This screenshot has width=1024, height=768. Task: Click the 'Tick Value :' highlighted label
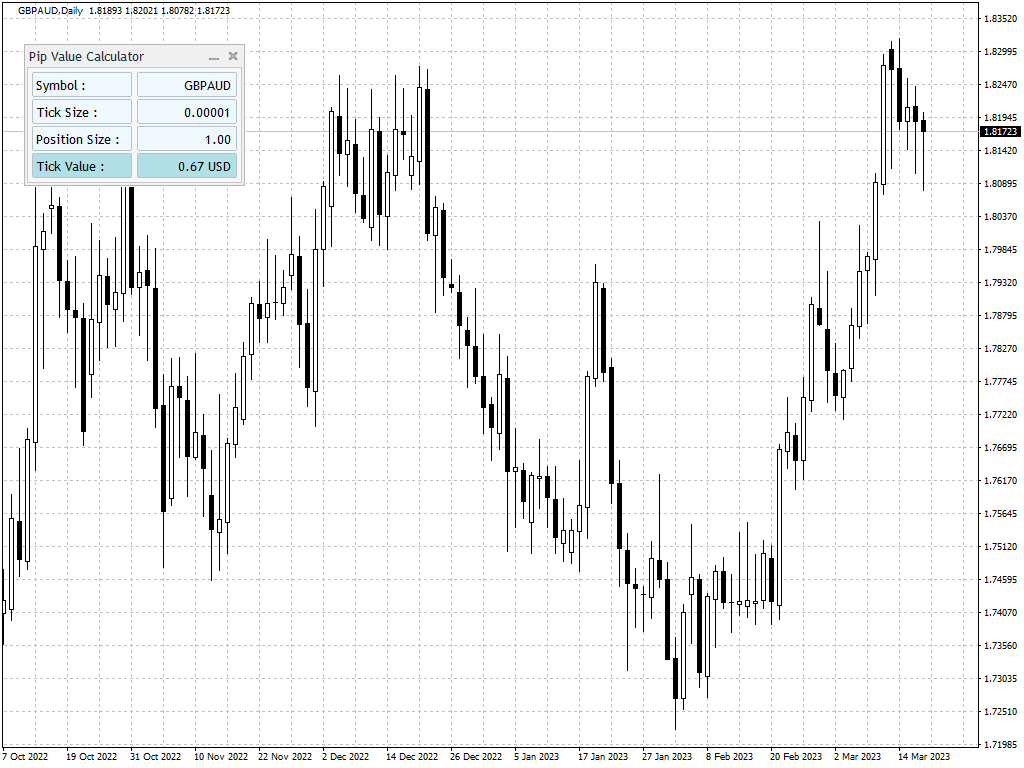click(82, 167)
